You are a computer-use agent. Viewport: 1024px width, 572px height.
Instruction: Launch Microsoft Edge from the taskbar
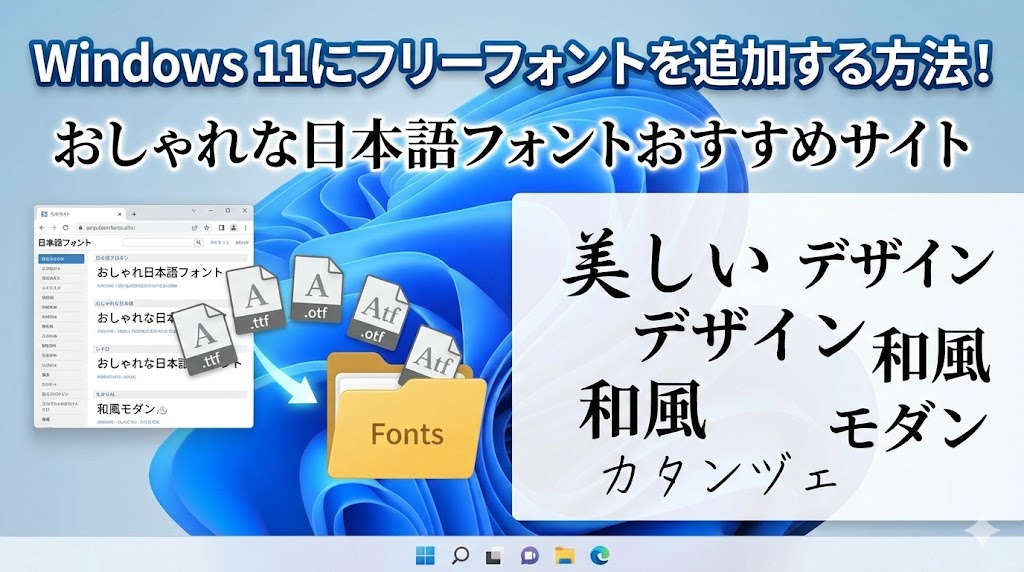[598, 555]
